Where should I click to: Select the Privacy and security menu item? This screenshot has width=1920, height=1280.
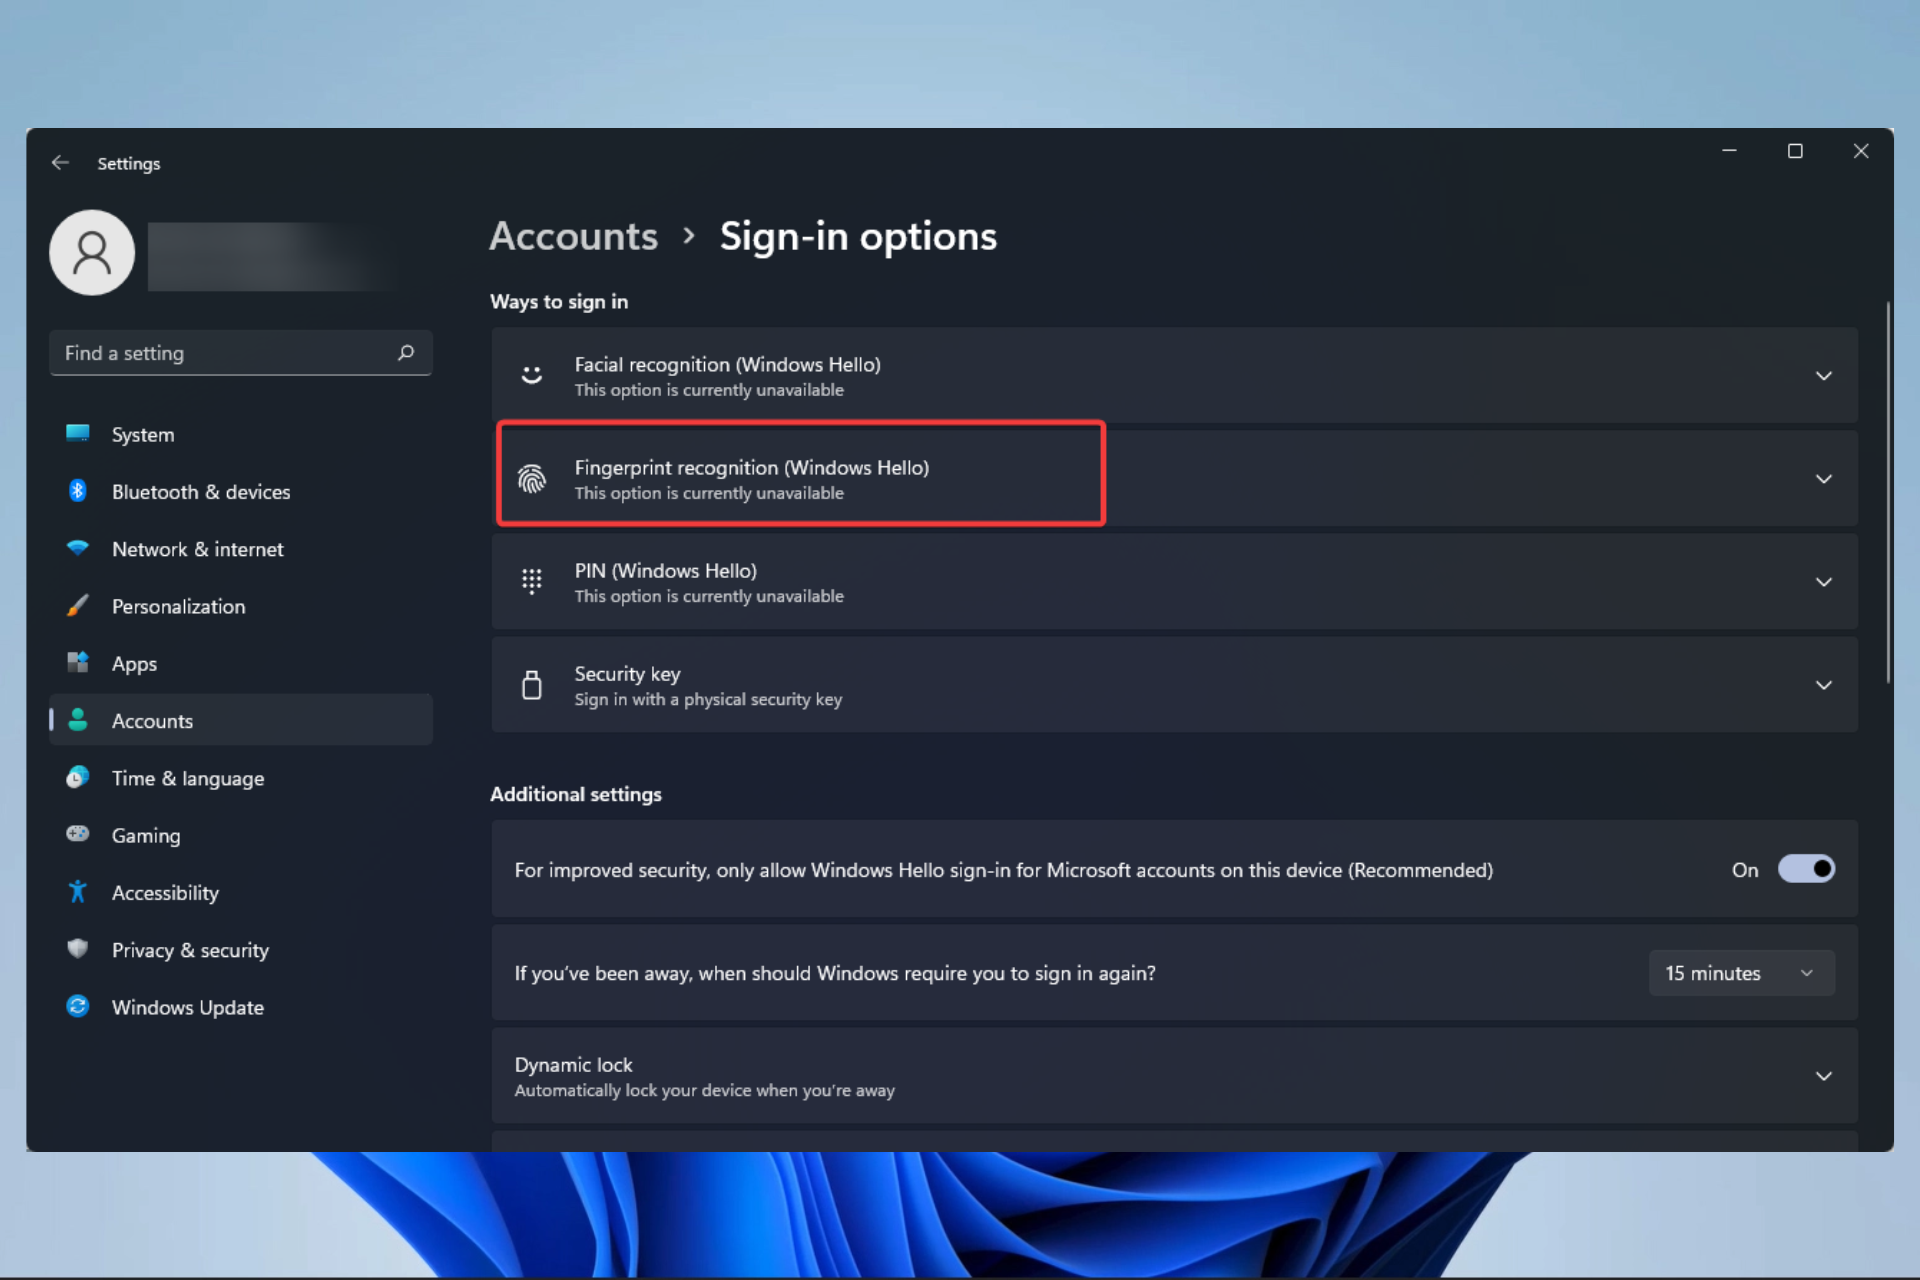pos(190,949)
